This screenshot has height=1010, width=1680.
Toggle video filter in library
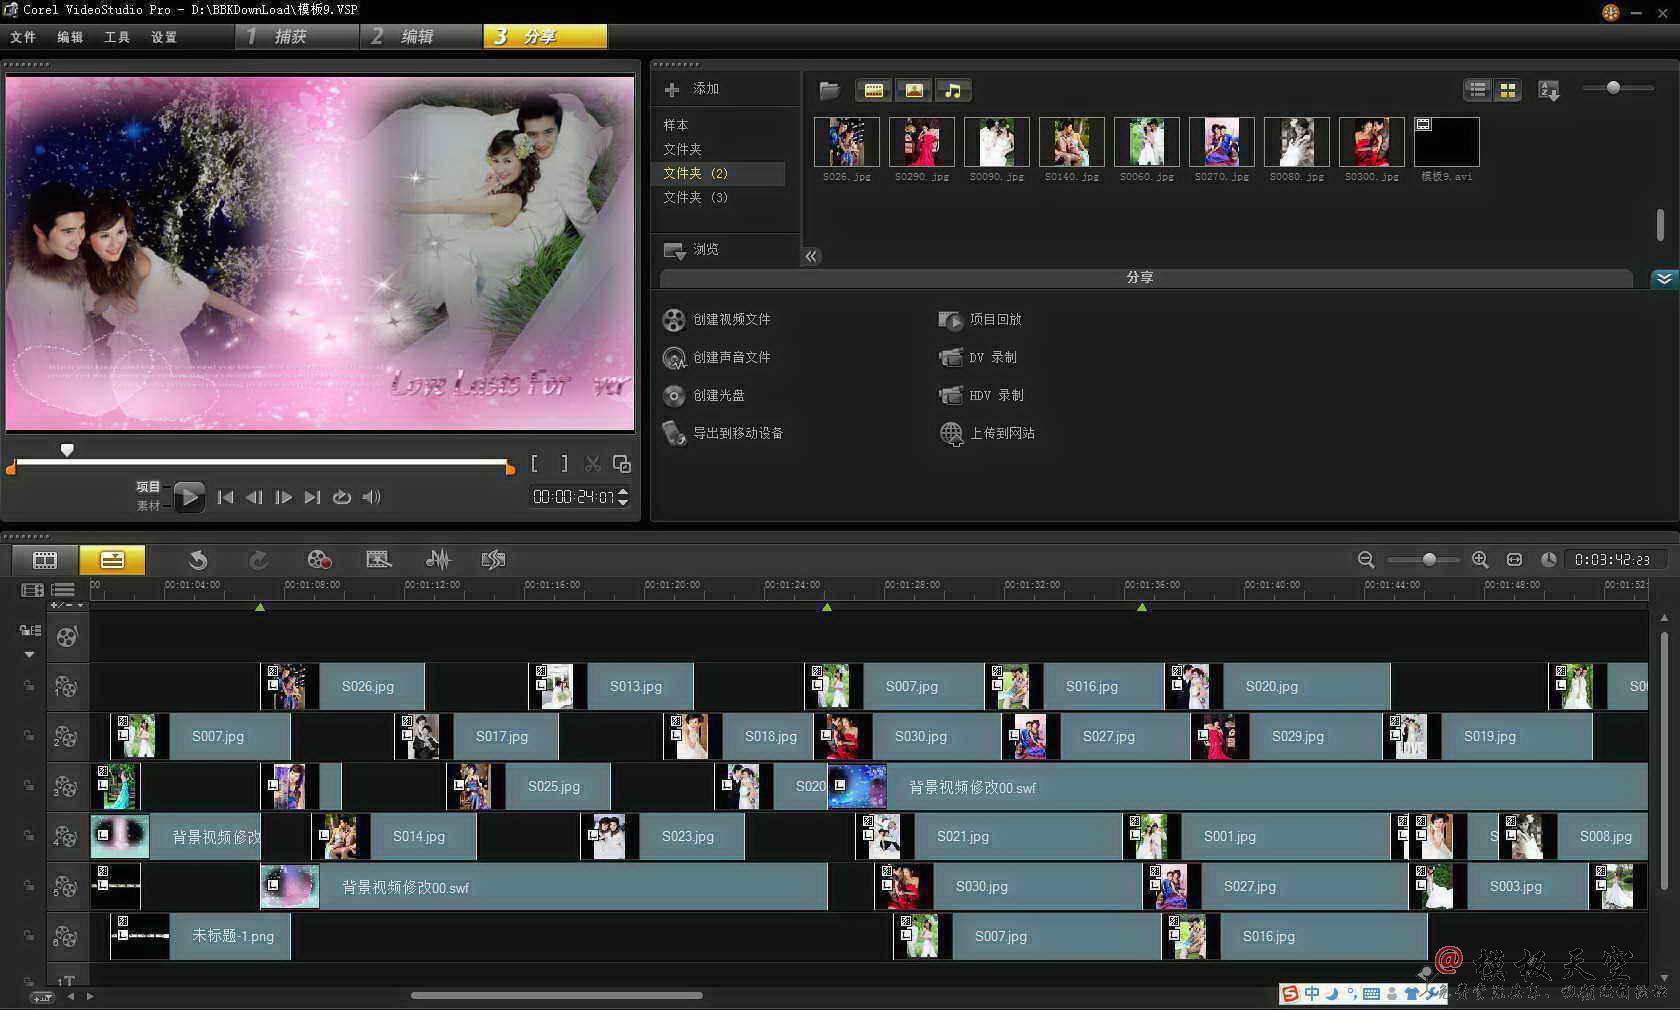click(874, 91)
